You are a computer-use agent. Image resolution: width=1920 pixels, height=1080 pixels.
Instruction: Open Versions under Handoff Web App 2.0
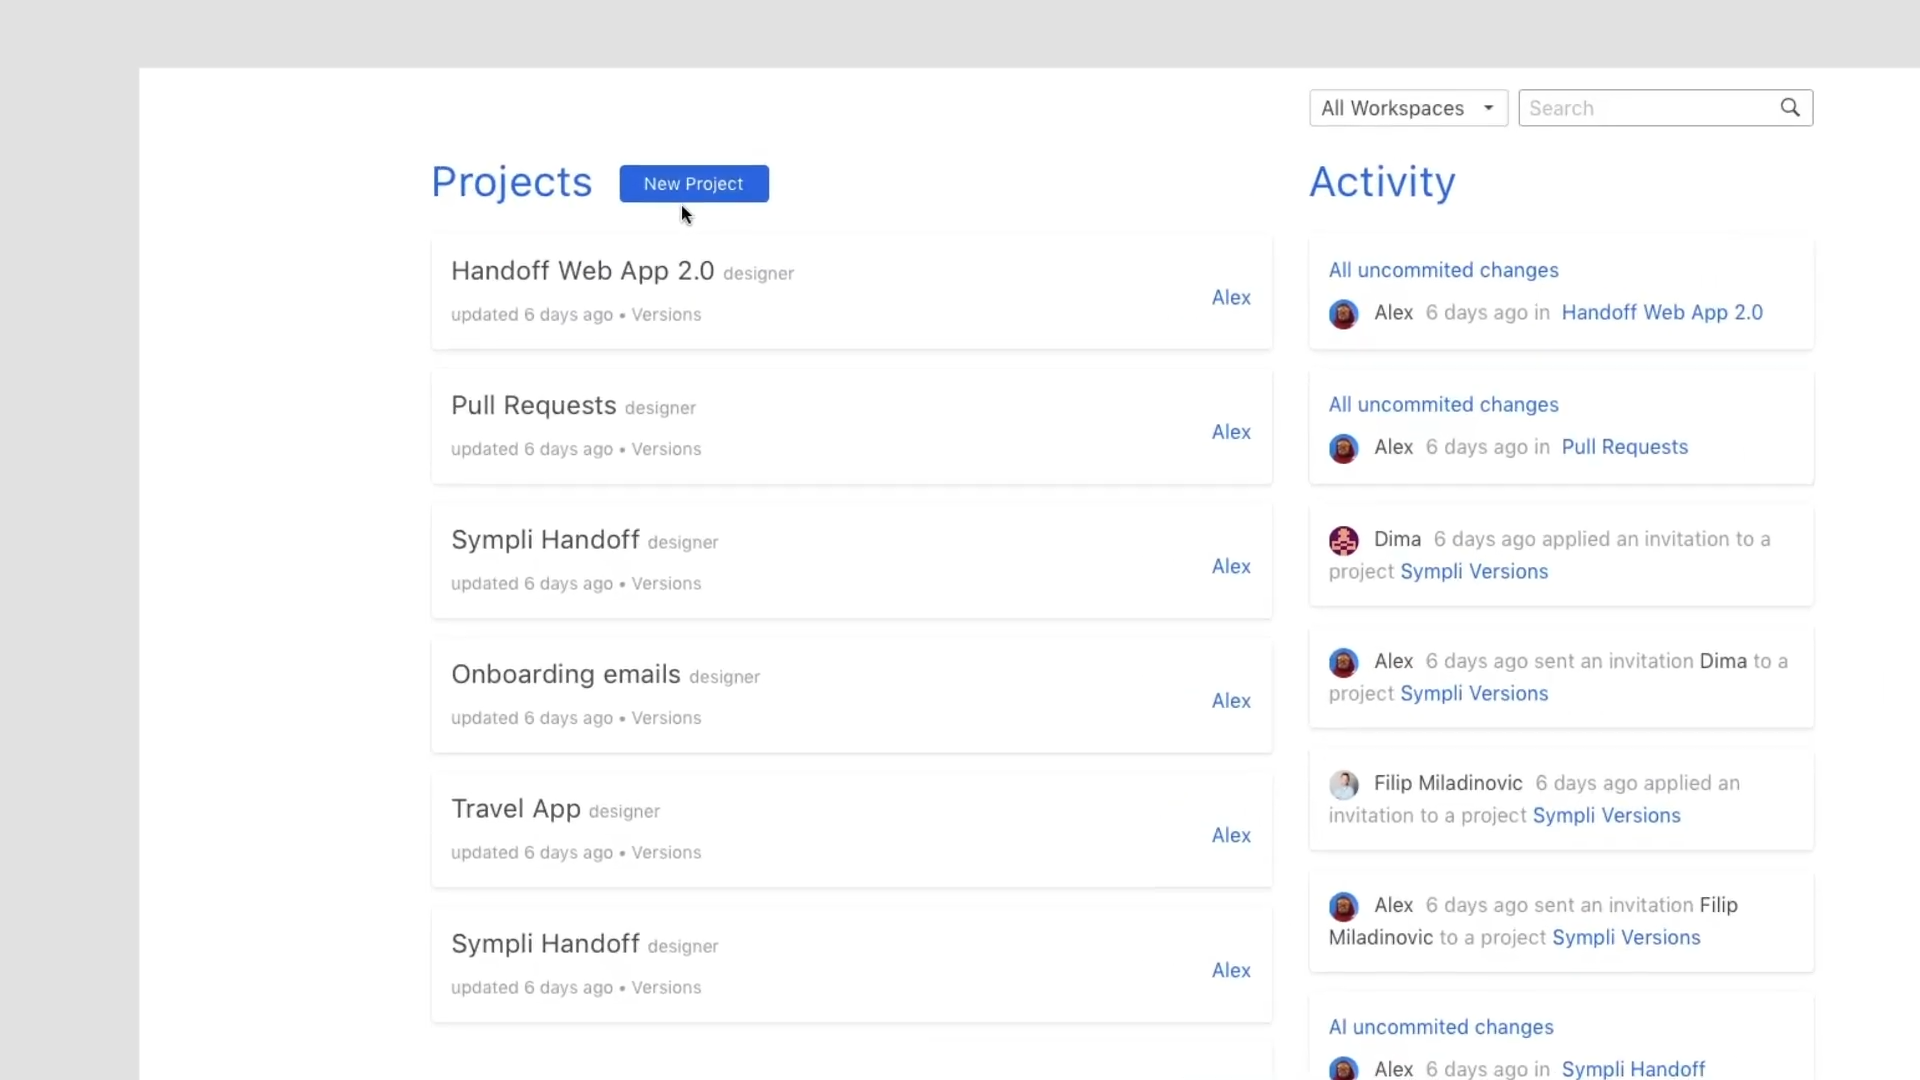click(666, 314)
